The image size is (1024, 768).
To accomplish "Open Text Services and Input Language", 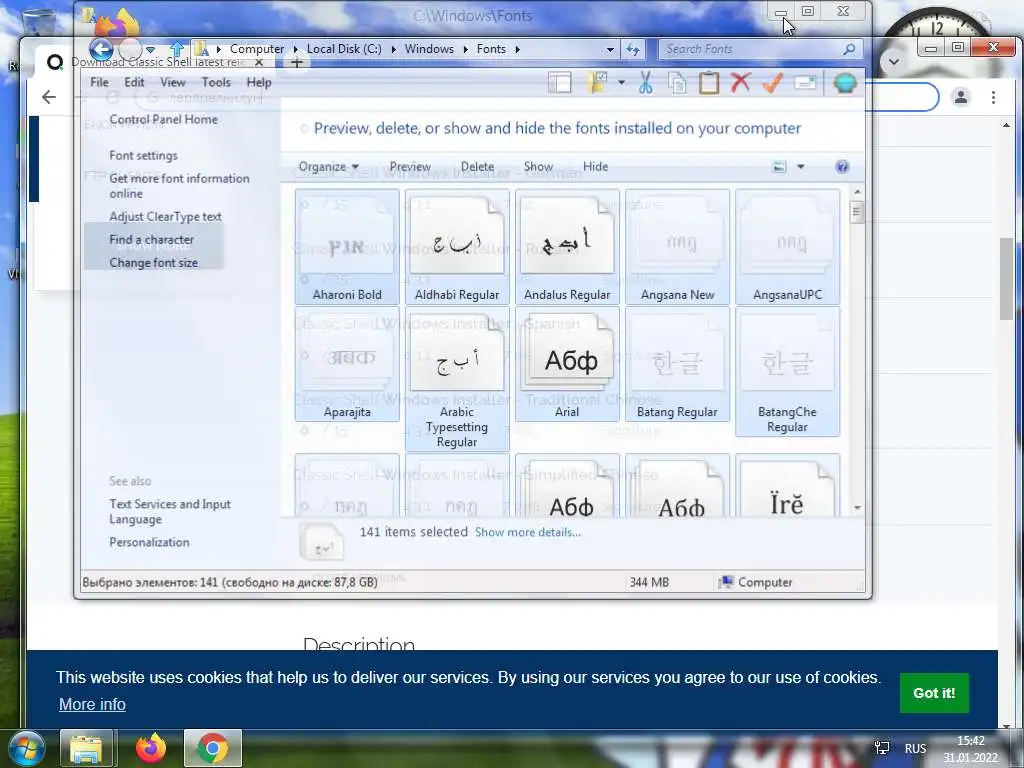I will coord(170,511).
